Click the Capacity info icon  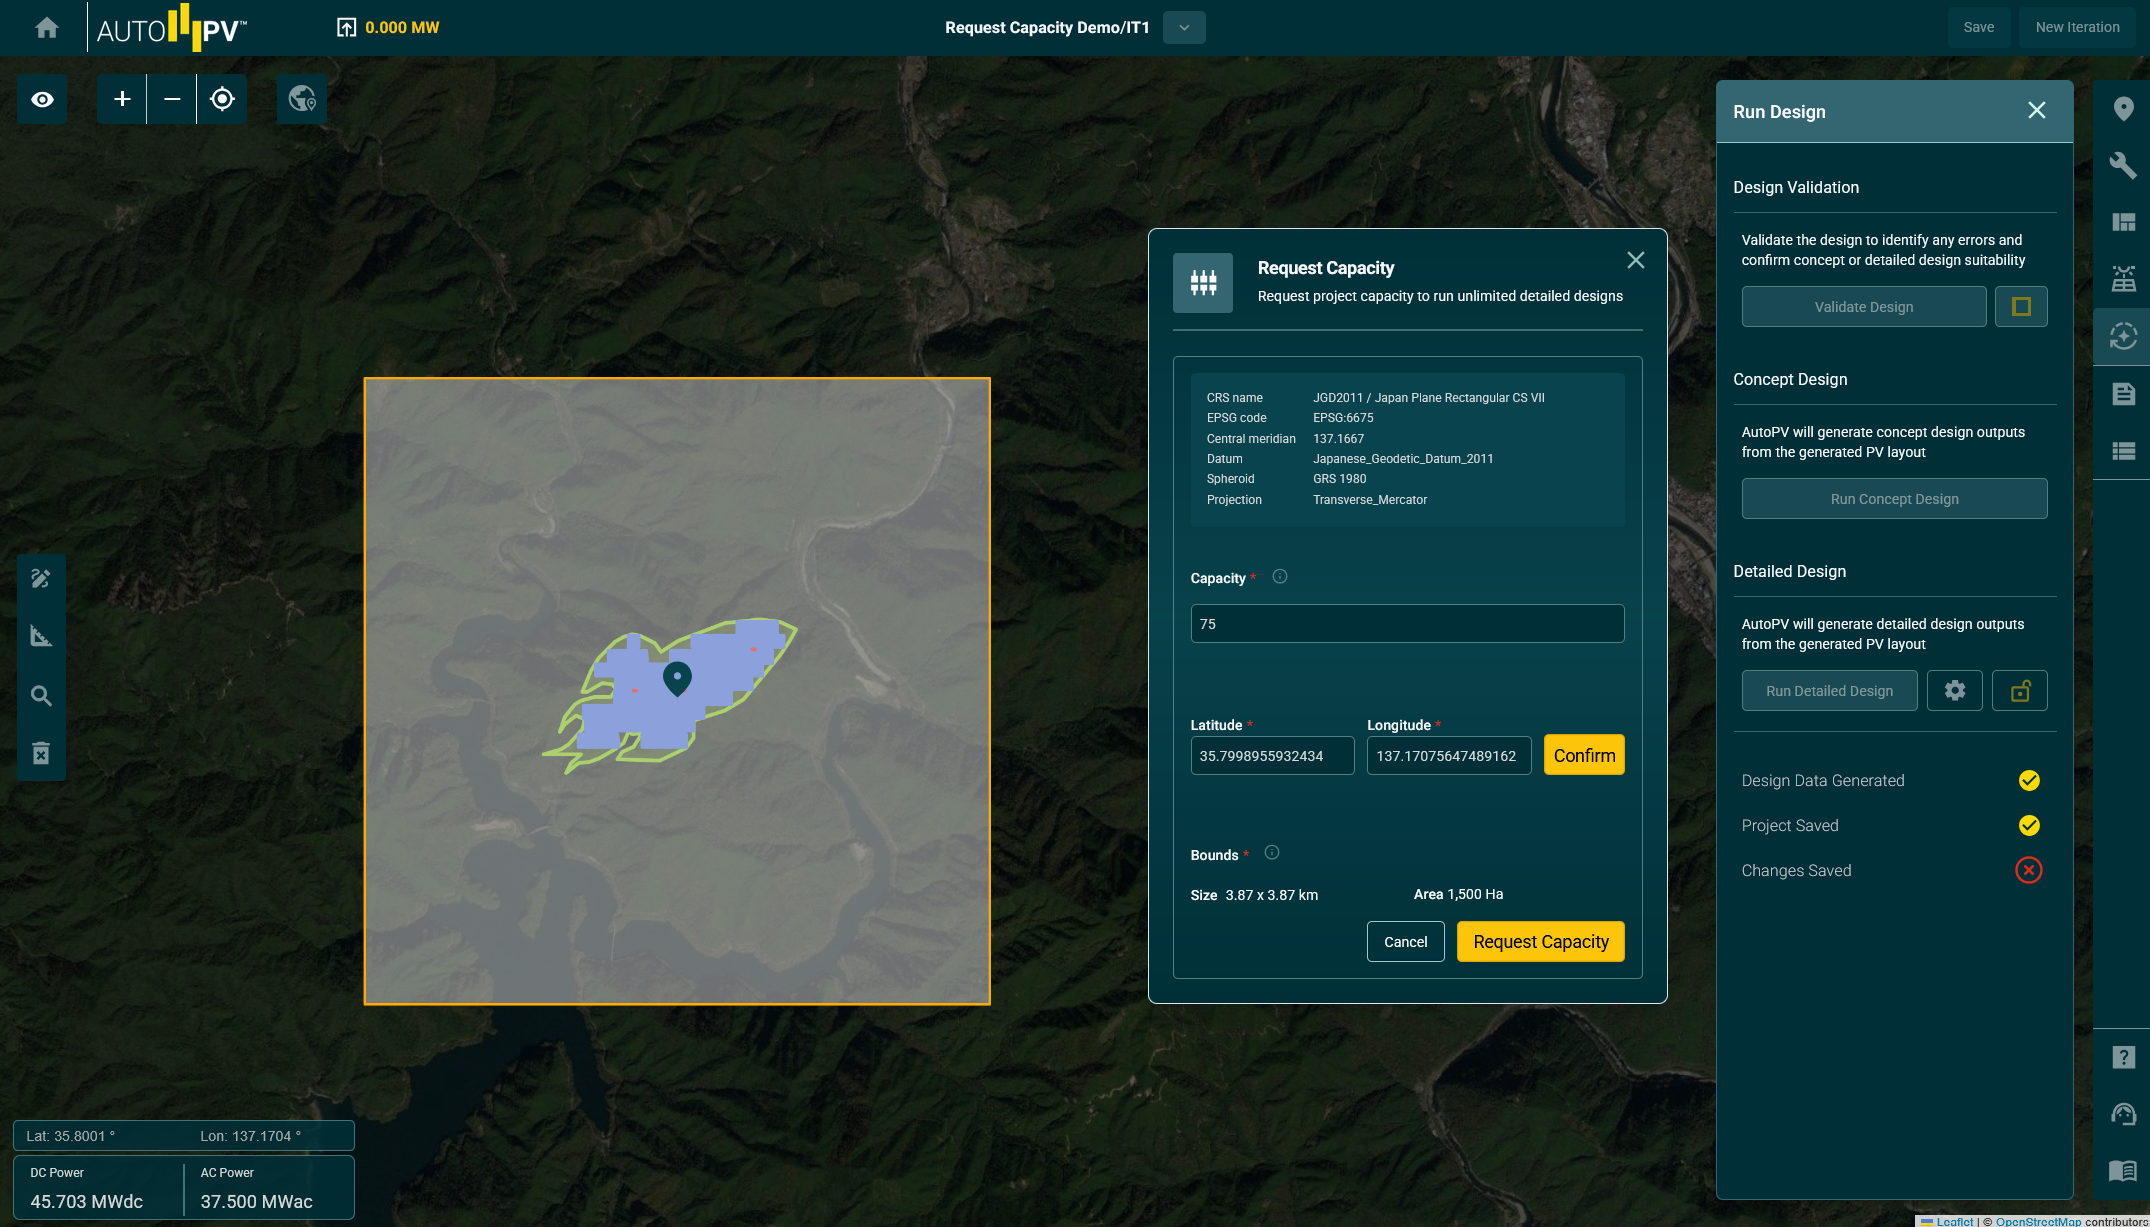click(1279, 577)
